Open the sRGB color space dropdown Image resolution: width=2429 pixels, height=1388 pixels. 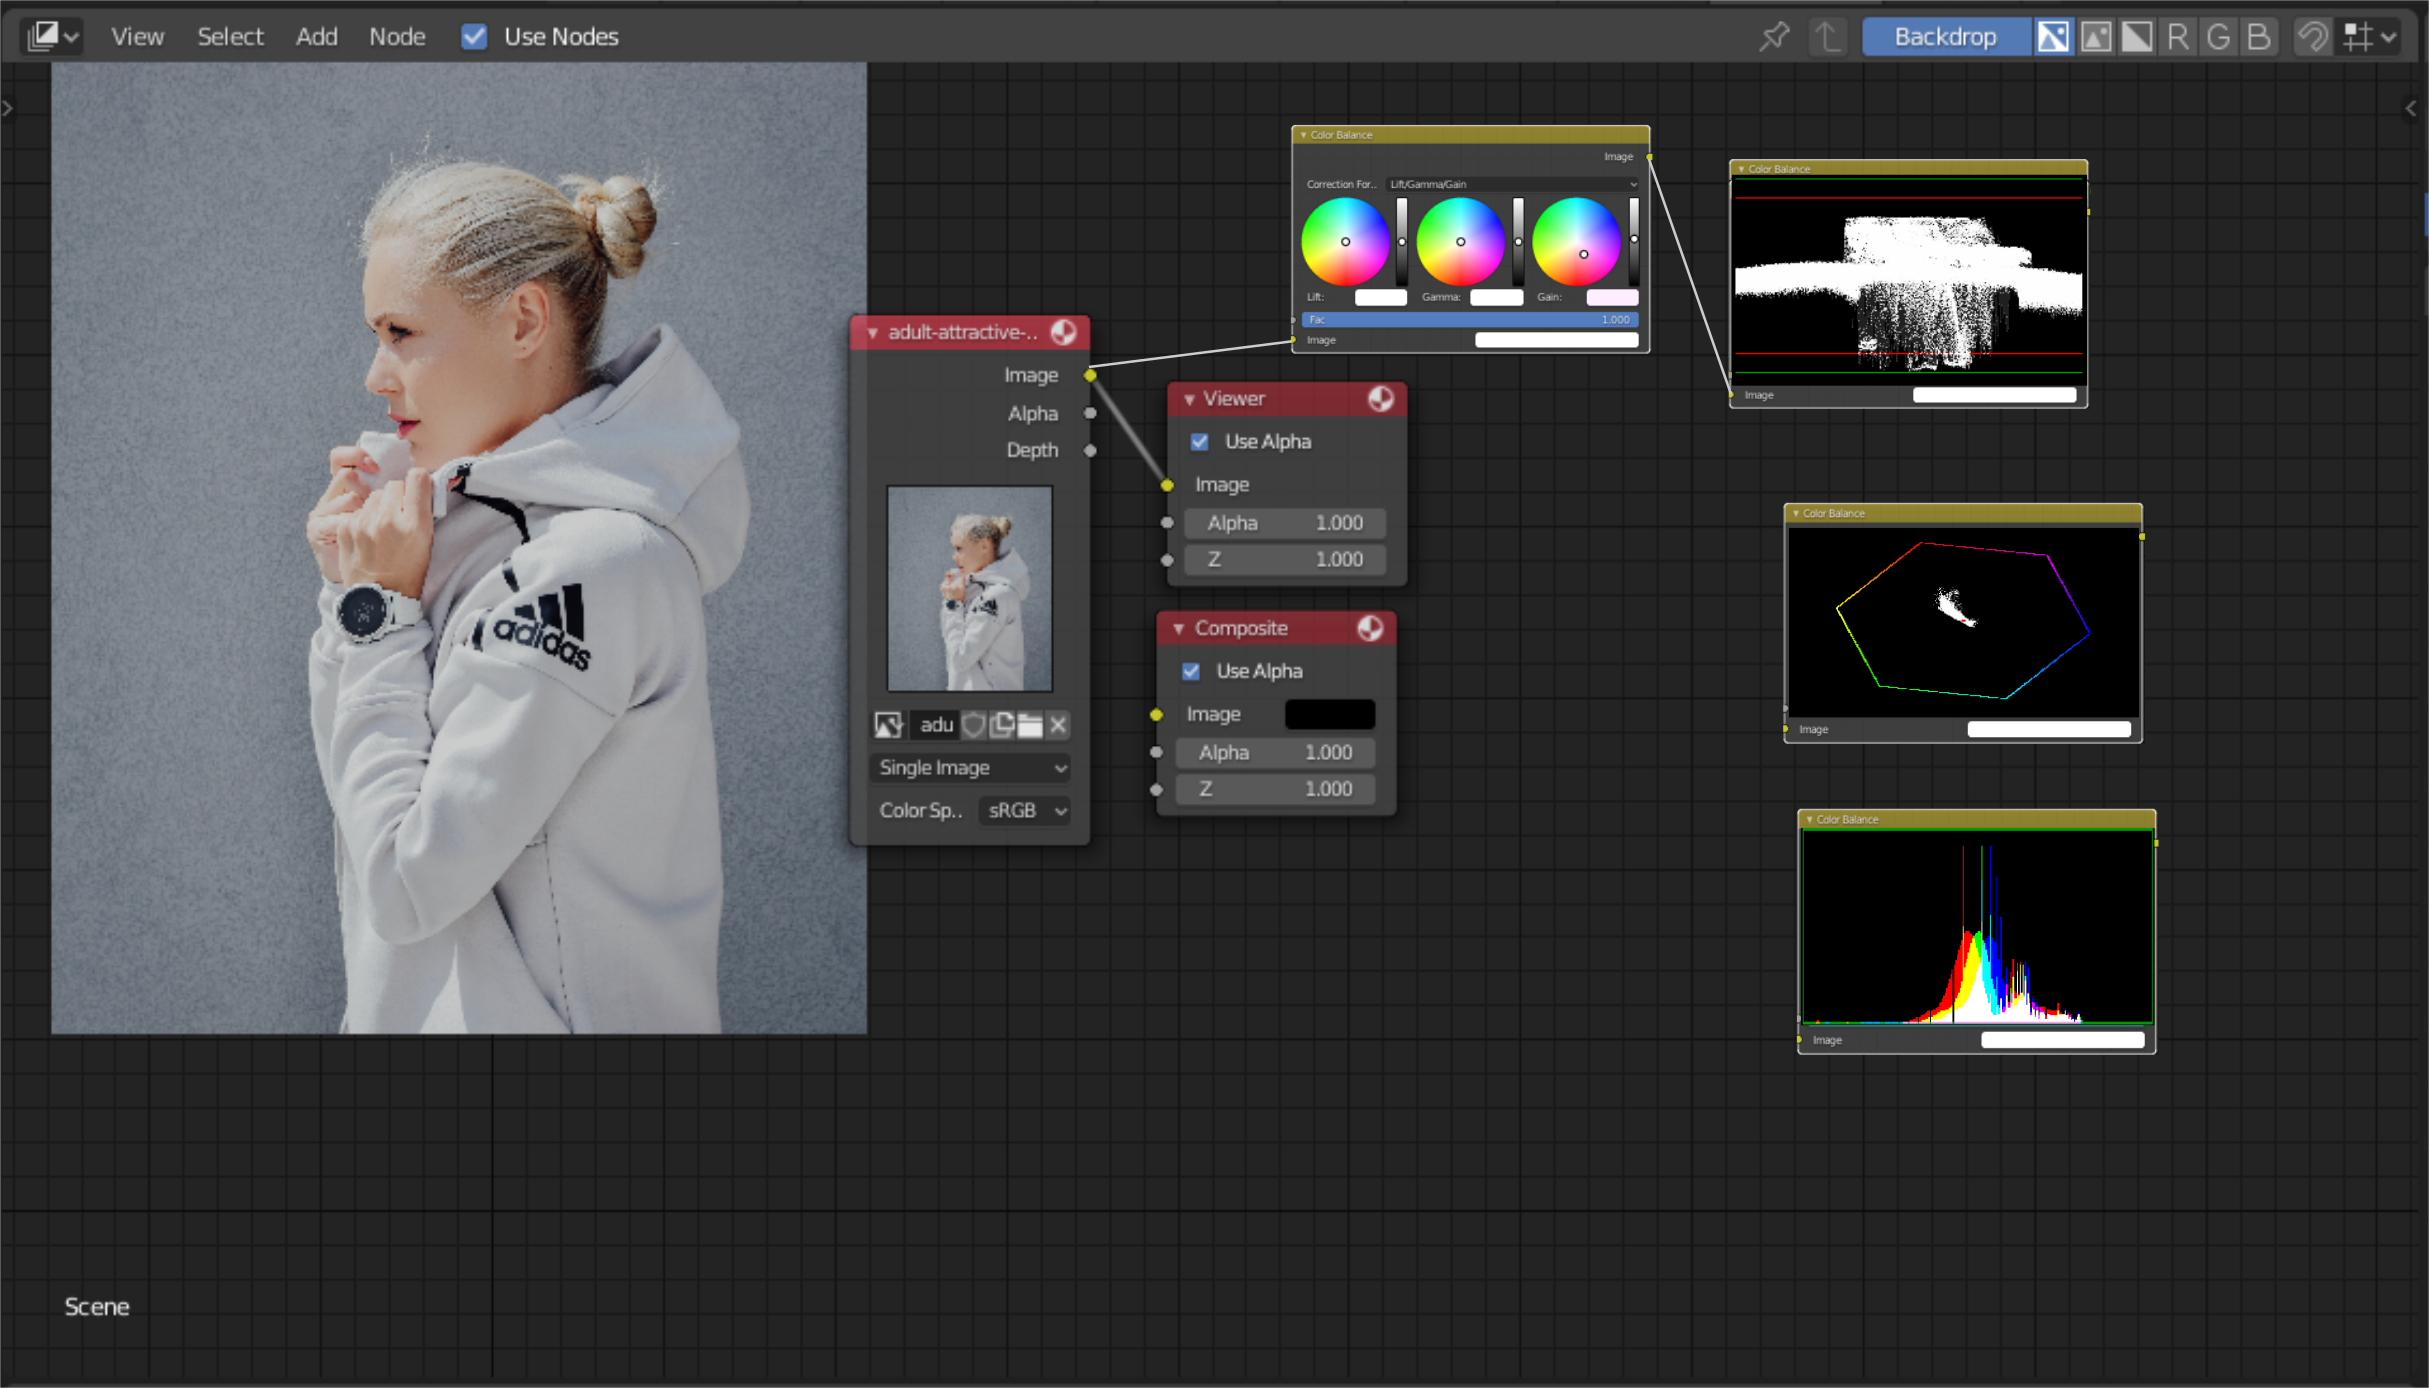[1025, 811]
